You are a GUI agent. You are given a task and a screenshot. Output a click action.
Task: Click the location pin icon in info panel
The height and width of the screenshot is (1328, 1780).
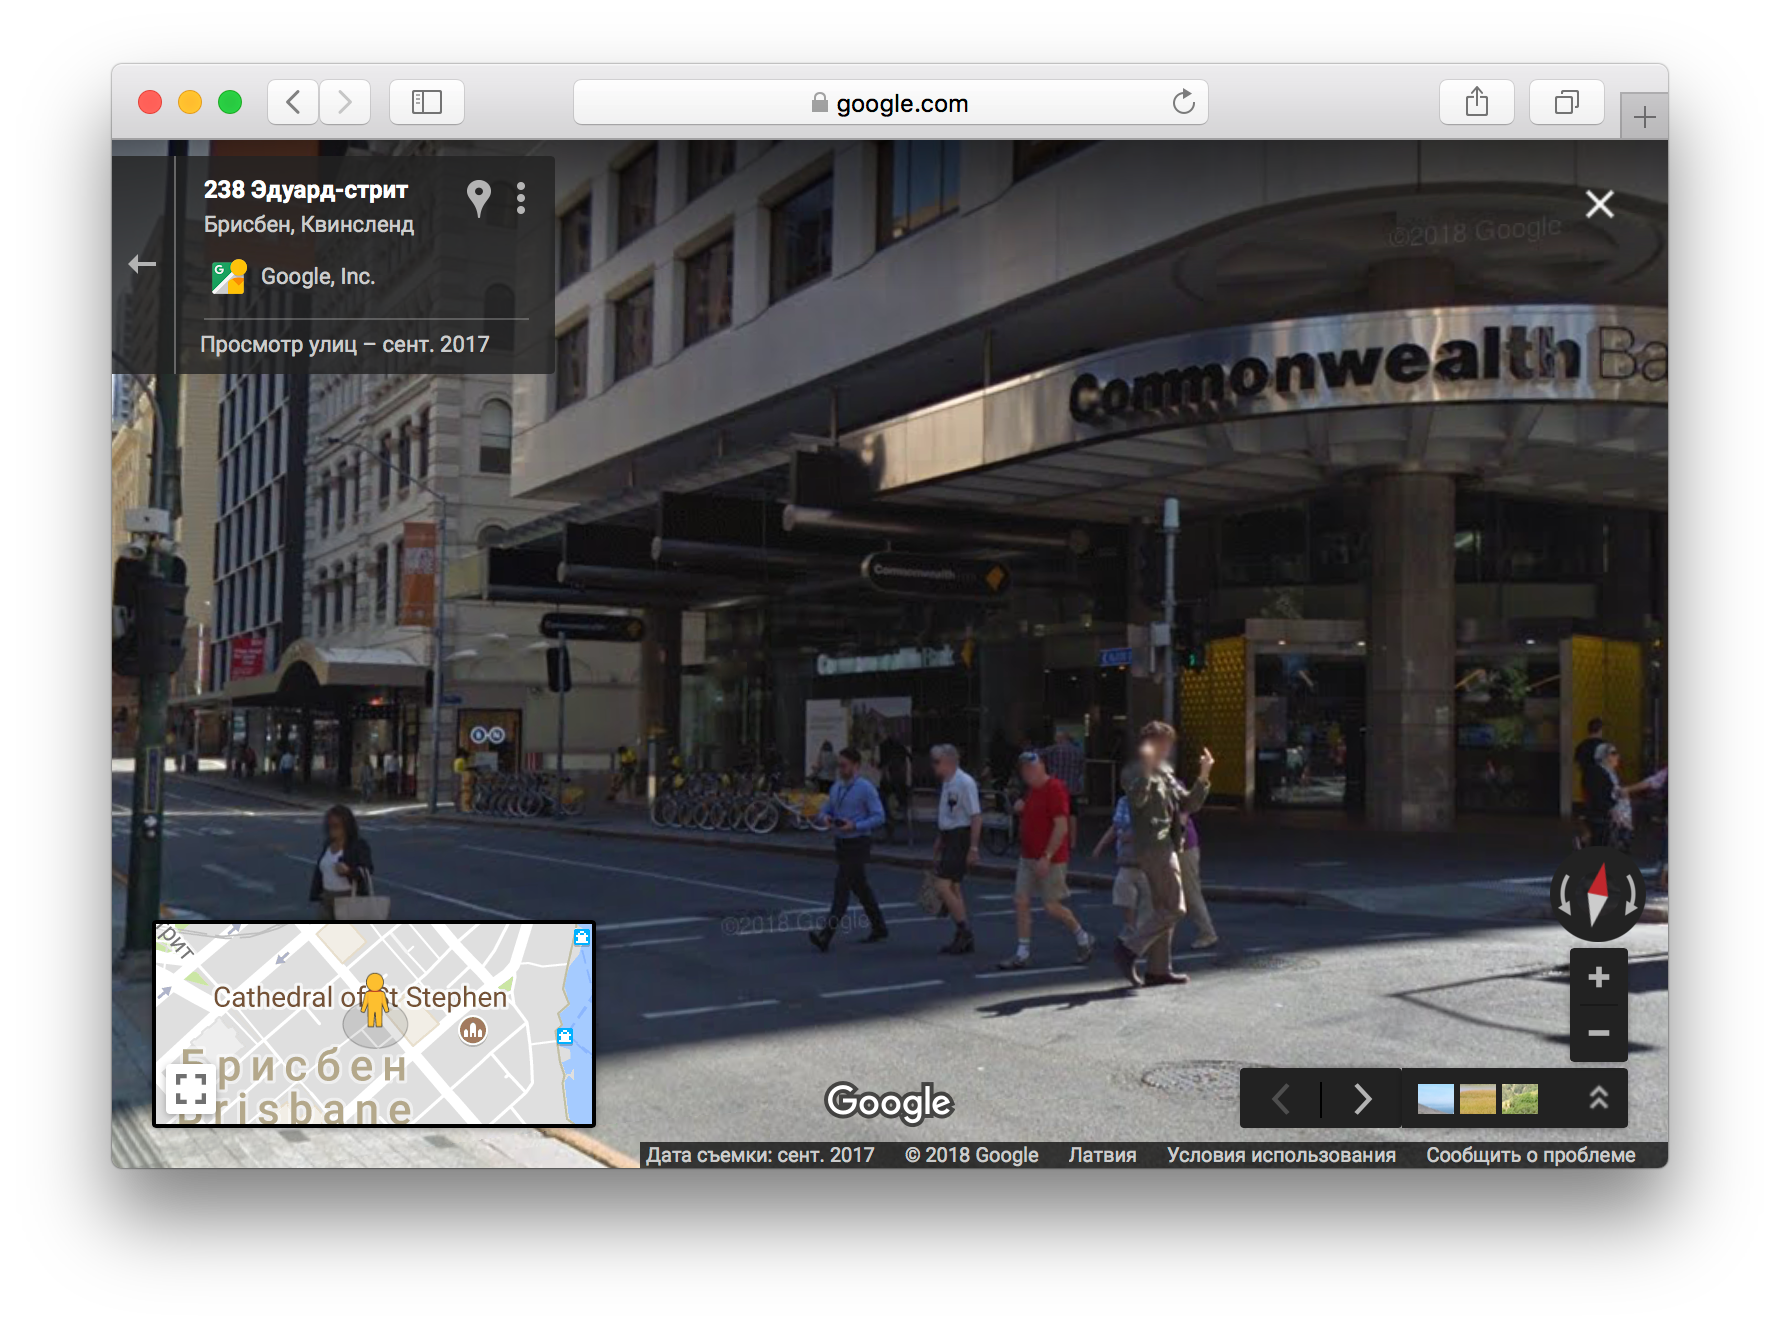[x=479, y=197]
